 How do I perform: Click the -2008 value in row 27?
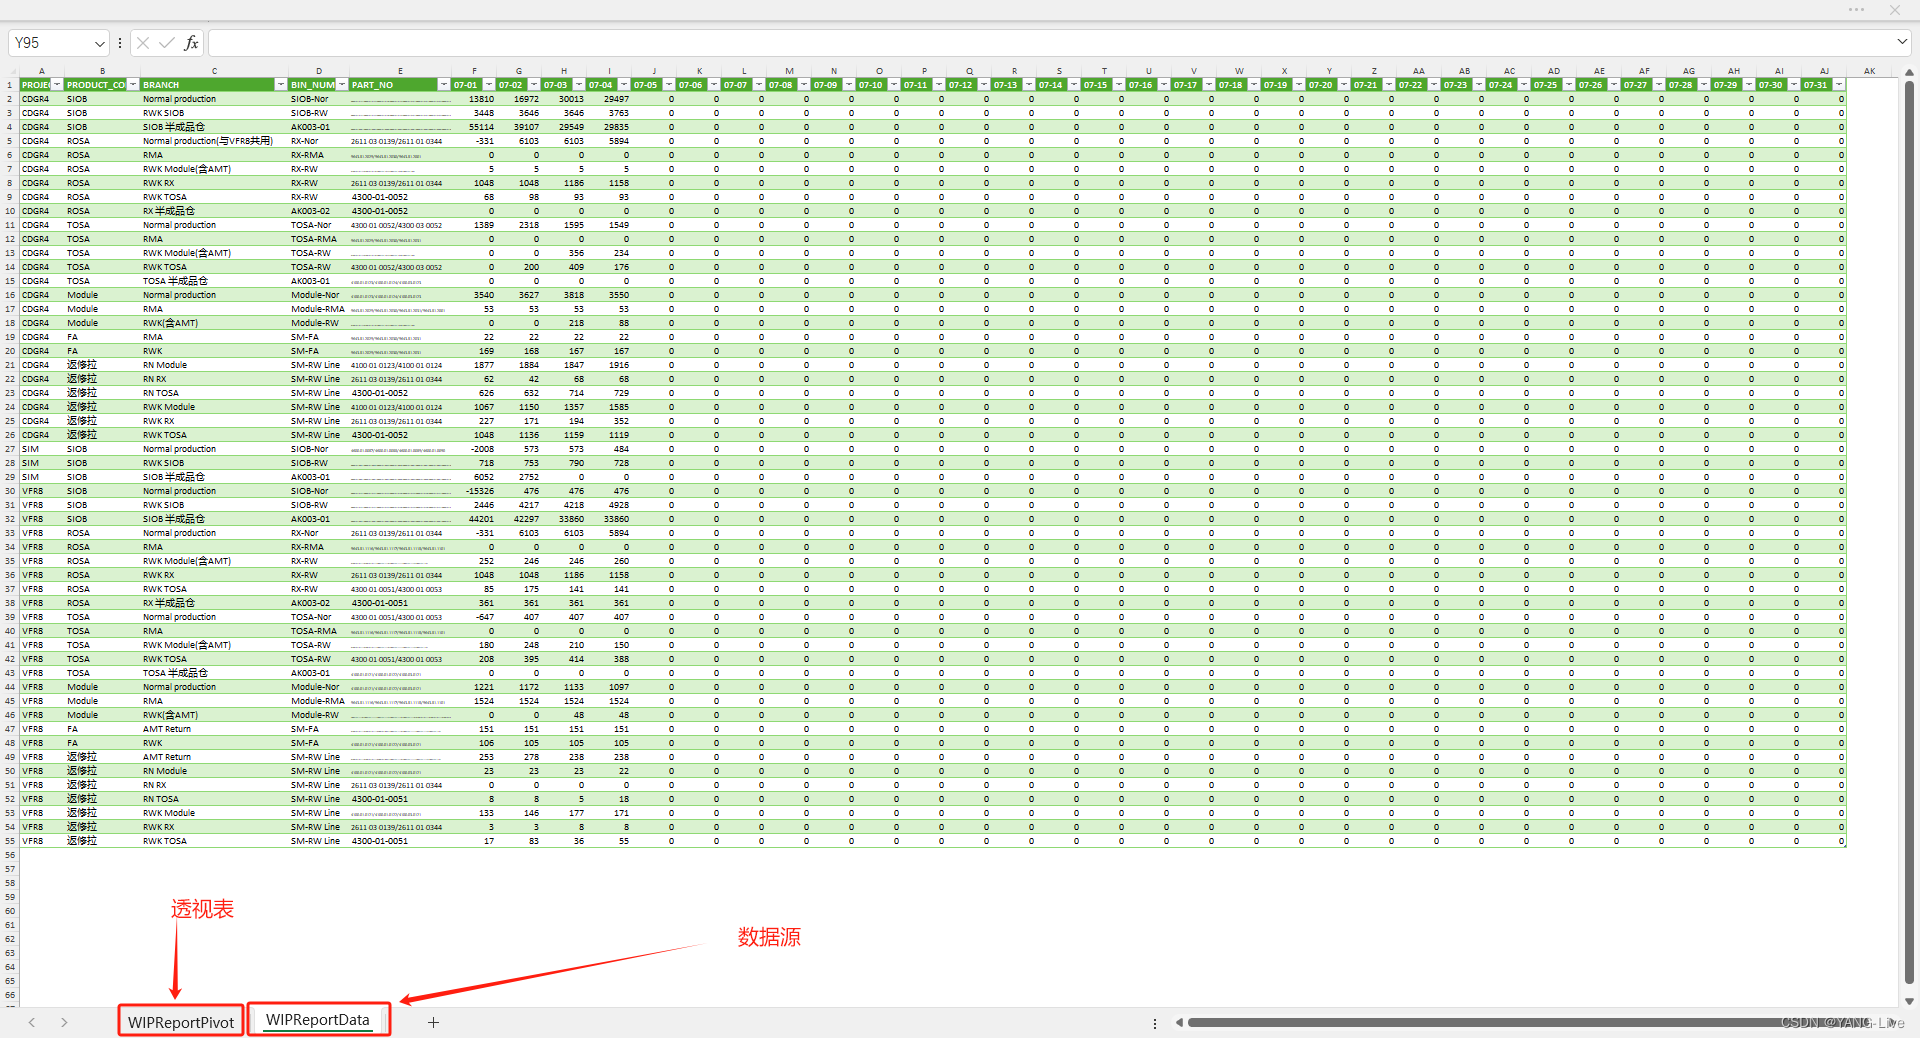pyautogui.click(x=473, y=449)
